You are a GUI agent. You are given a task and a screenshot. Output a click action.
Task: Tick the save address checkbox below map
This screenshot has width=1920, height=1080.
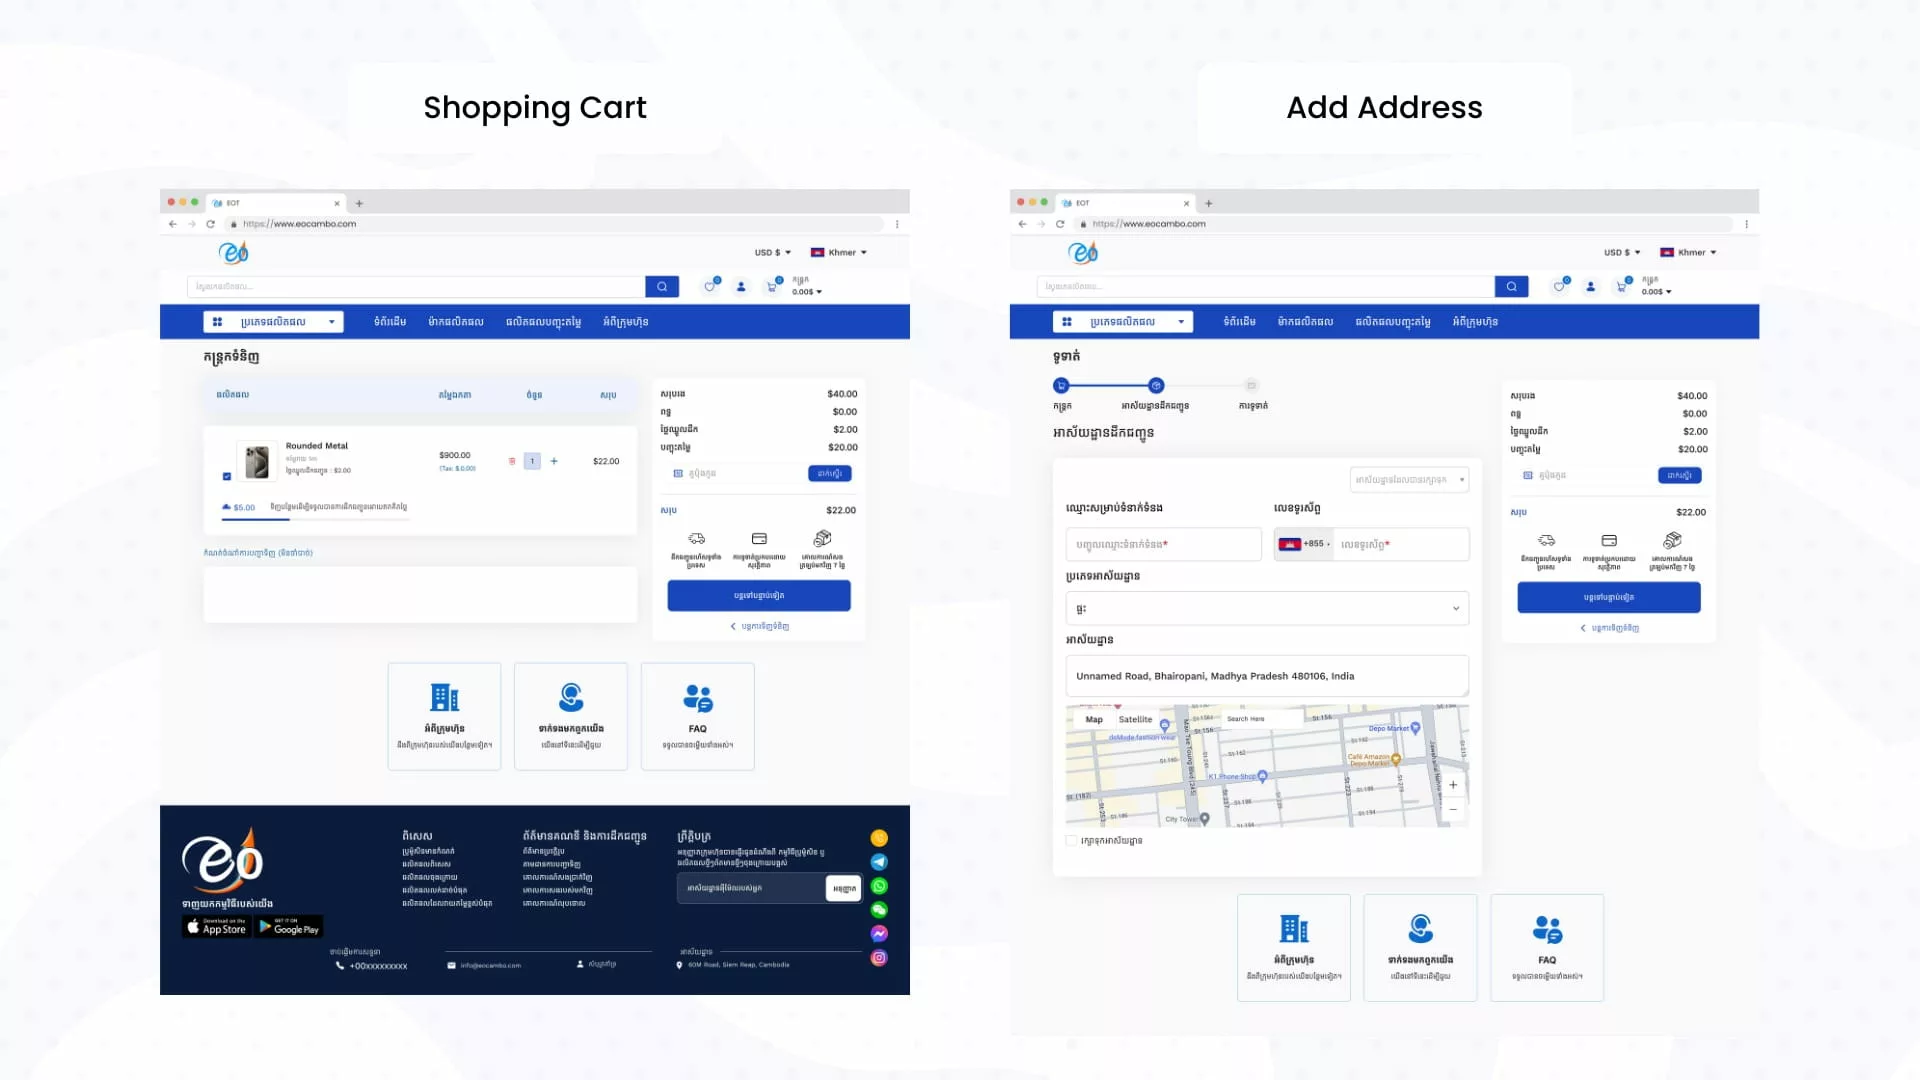[1072, 841]
